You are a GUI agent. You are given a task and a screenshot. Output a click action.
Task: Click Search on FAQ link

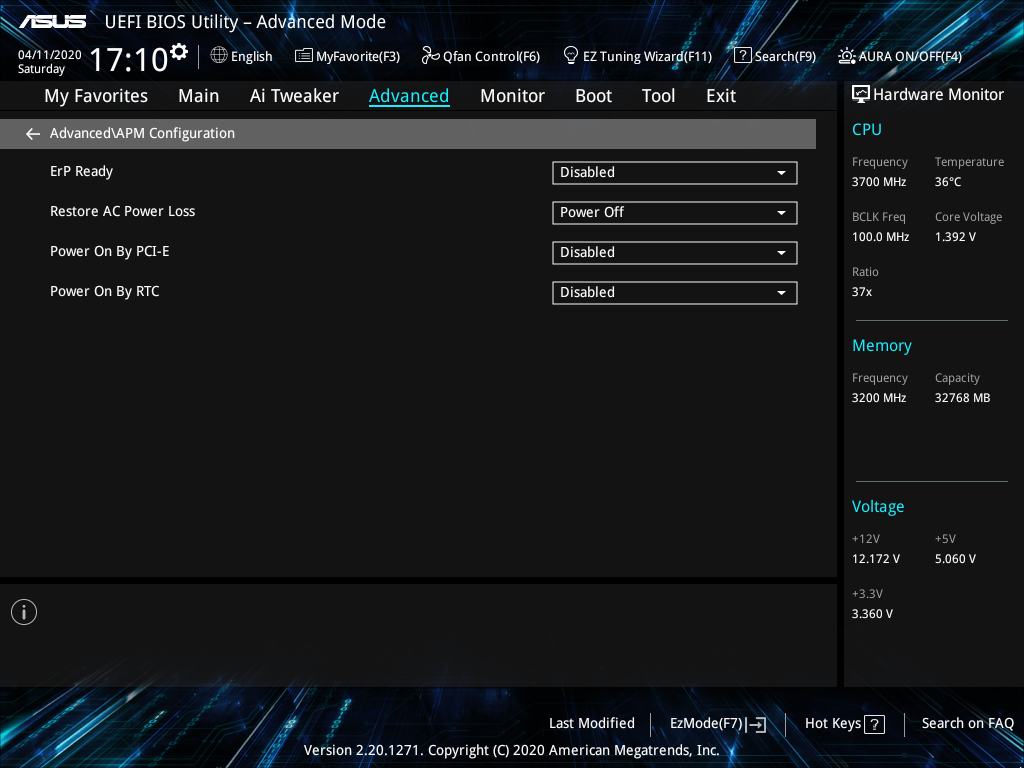(x=967, y=724)
